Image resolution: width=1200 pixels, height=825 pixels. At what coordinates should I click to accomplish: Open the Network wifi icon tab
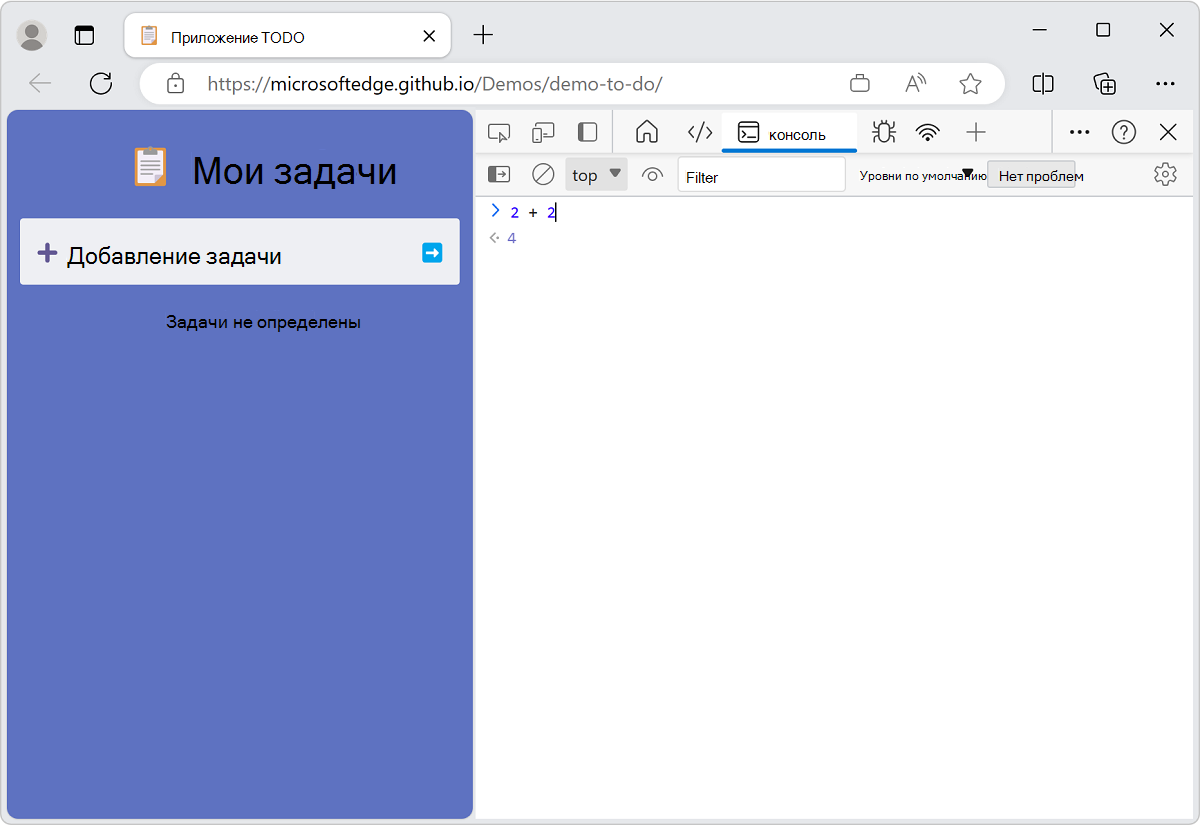pyautogui.click(x=929, y=132)
